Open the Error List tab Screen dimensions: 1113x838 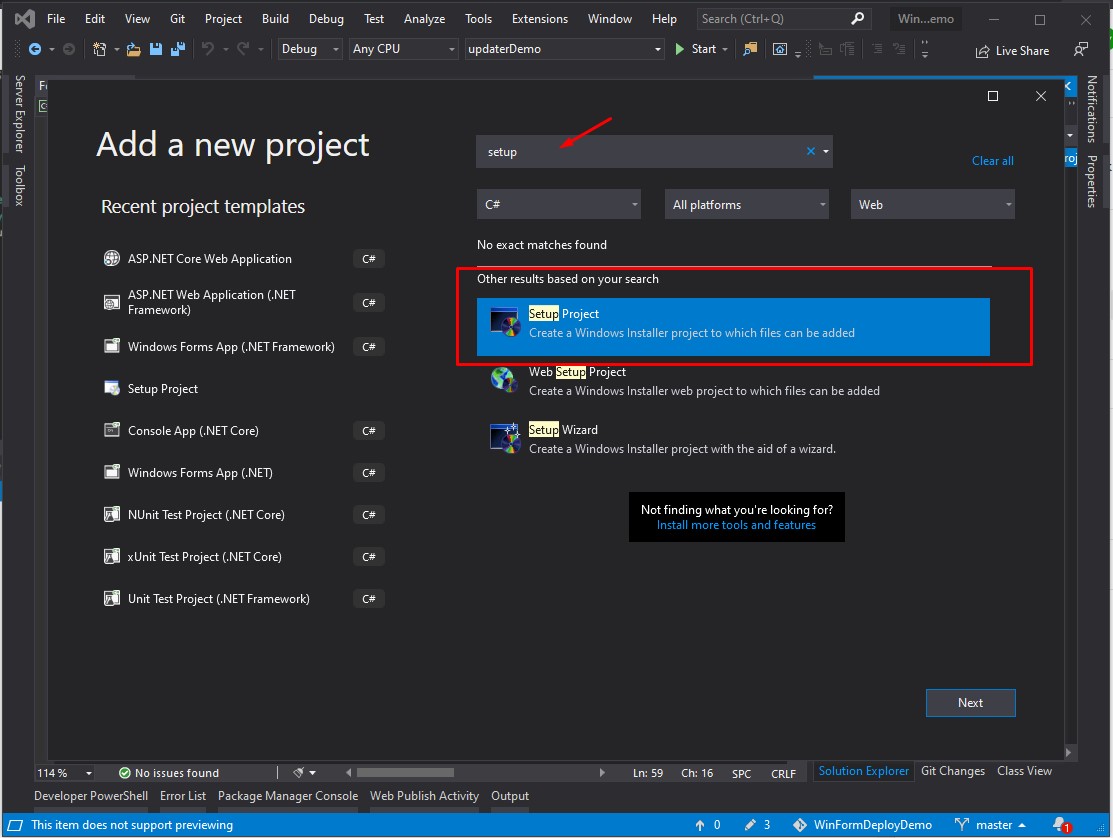pyautogui.click(x=183, y=796)
